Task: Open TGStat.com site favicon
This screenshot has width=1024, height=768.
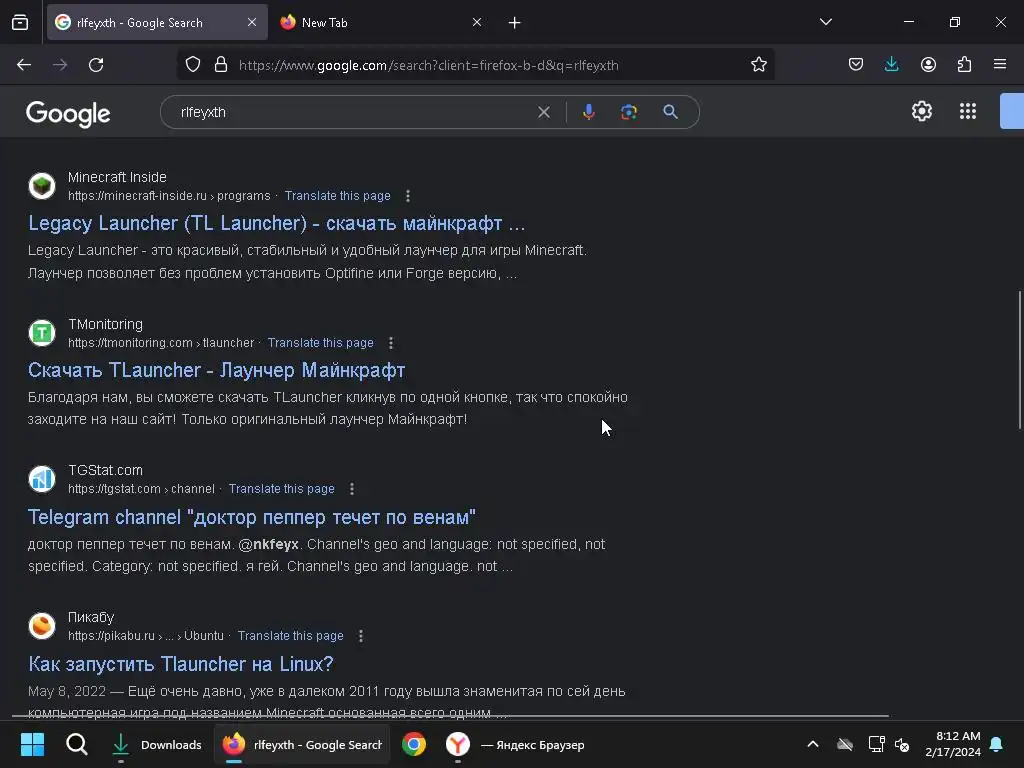Action: pyautogui.click(x=42, y=479)
